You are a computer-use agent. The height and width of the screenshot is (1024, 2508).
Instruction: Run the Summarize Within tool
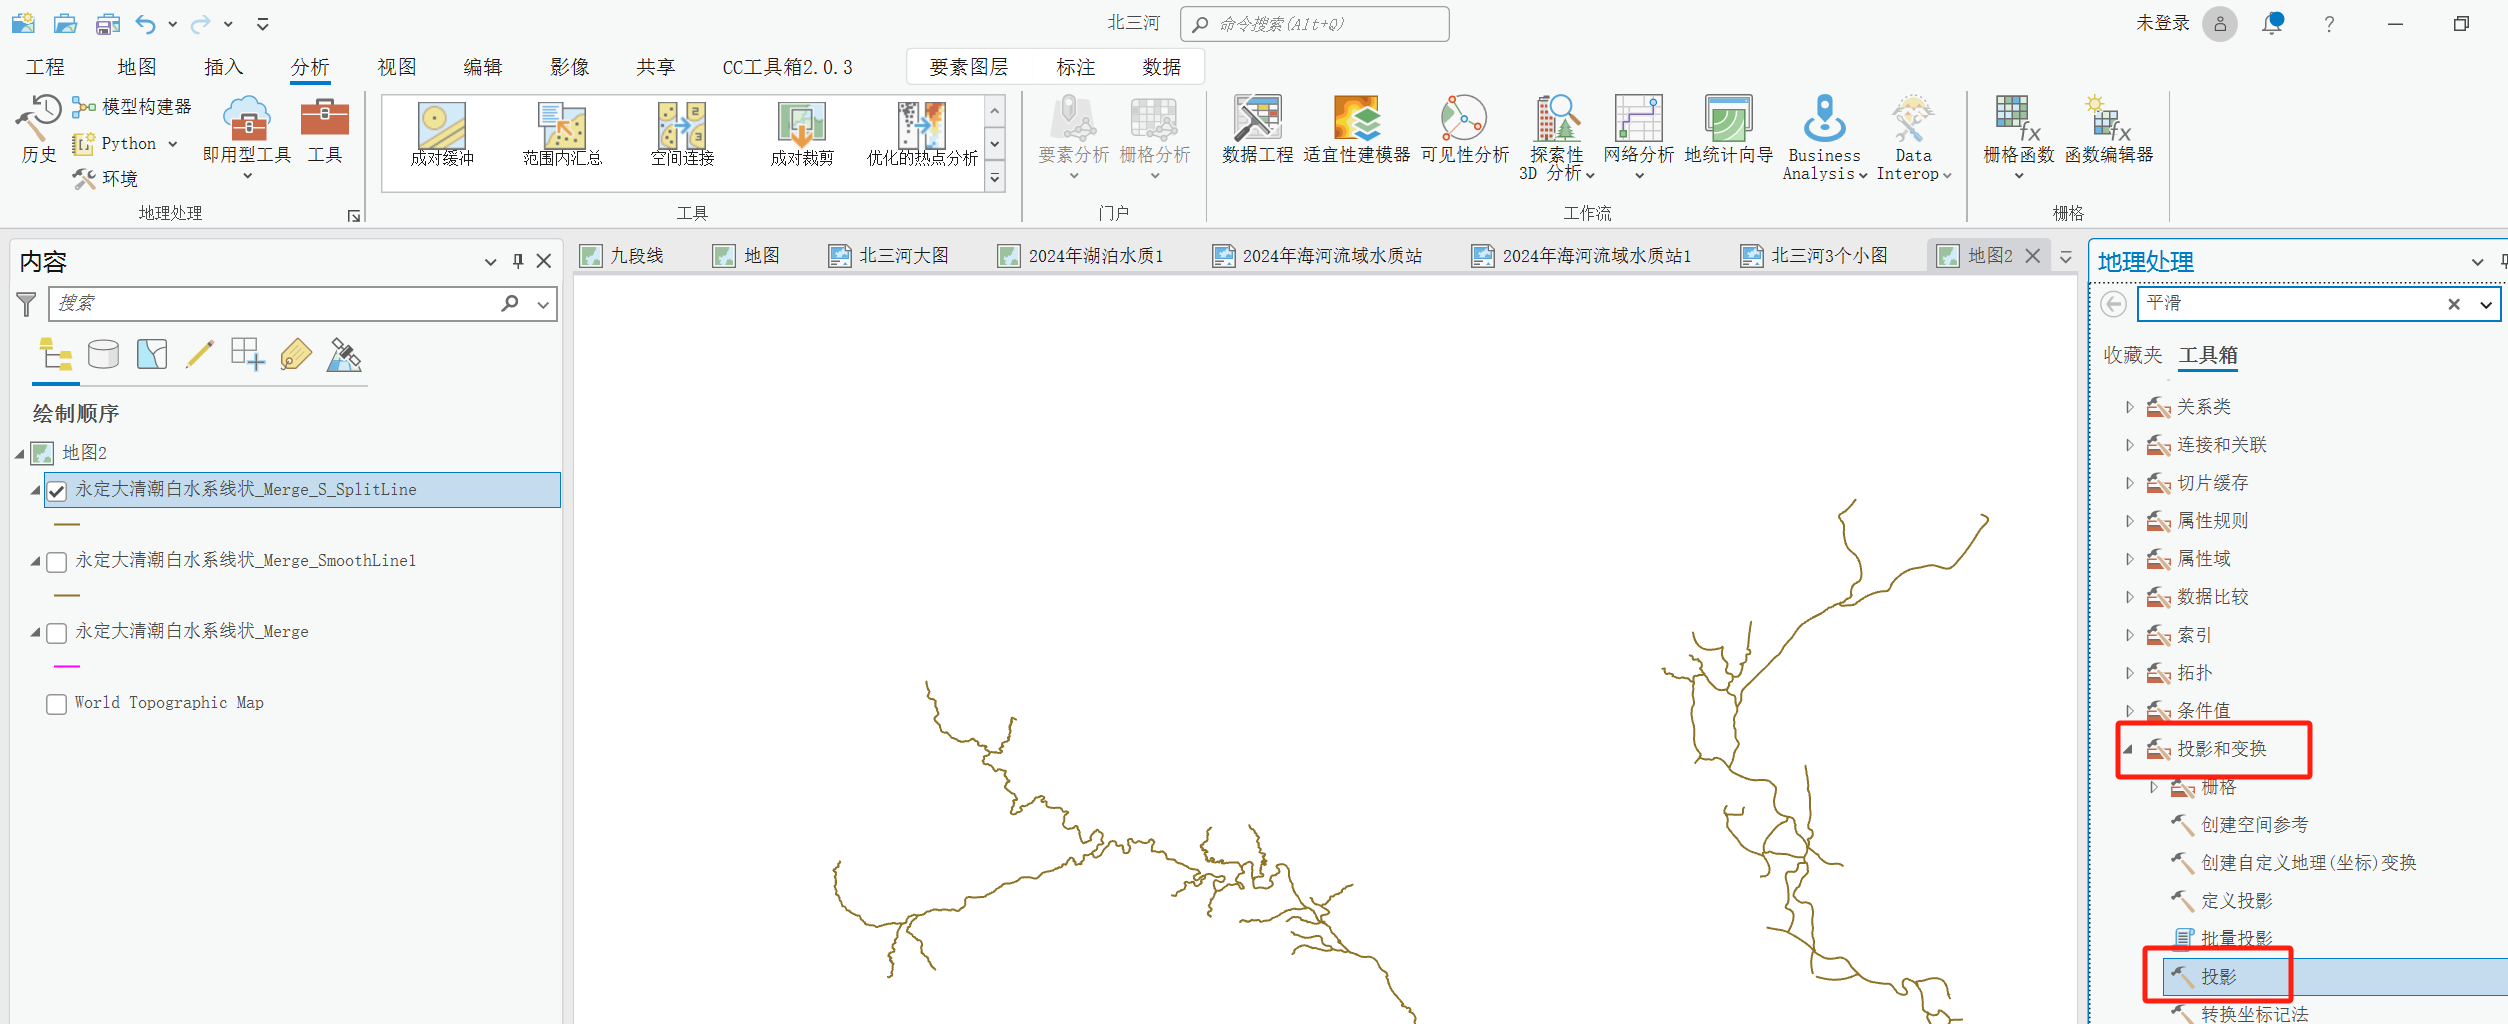562,134
